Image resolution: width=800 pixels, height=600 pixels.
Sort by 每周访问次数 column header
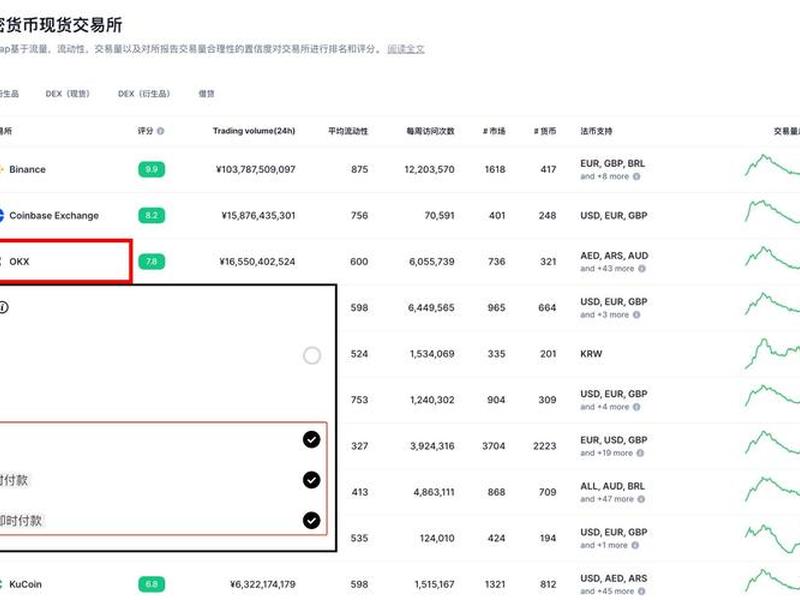pyautogui.click(x=430, y=131)
